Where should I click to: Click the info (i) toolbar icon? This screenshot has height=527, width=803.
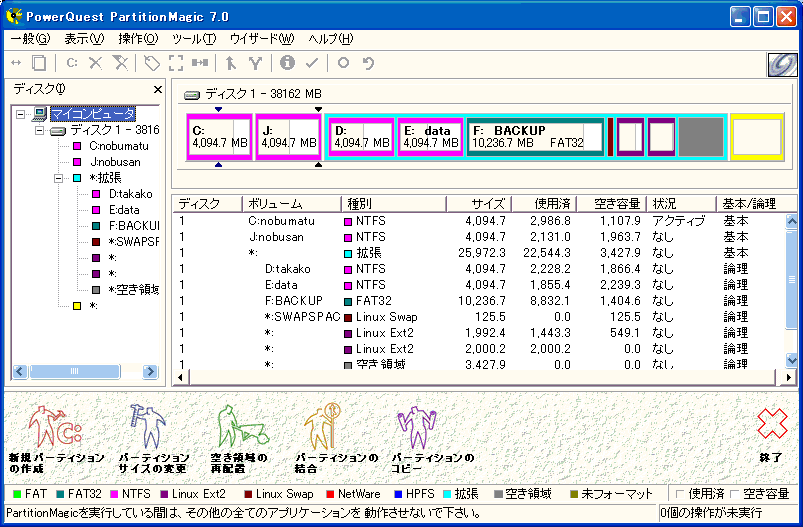click(287, 63)
